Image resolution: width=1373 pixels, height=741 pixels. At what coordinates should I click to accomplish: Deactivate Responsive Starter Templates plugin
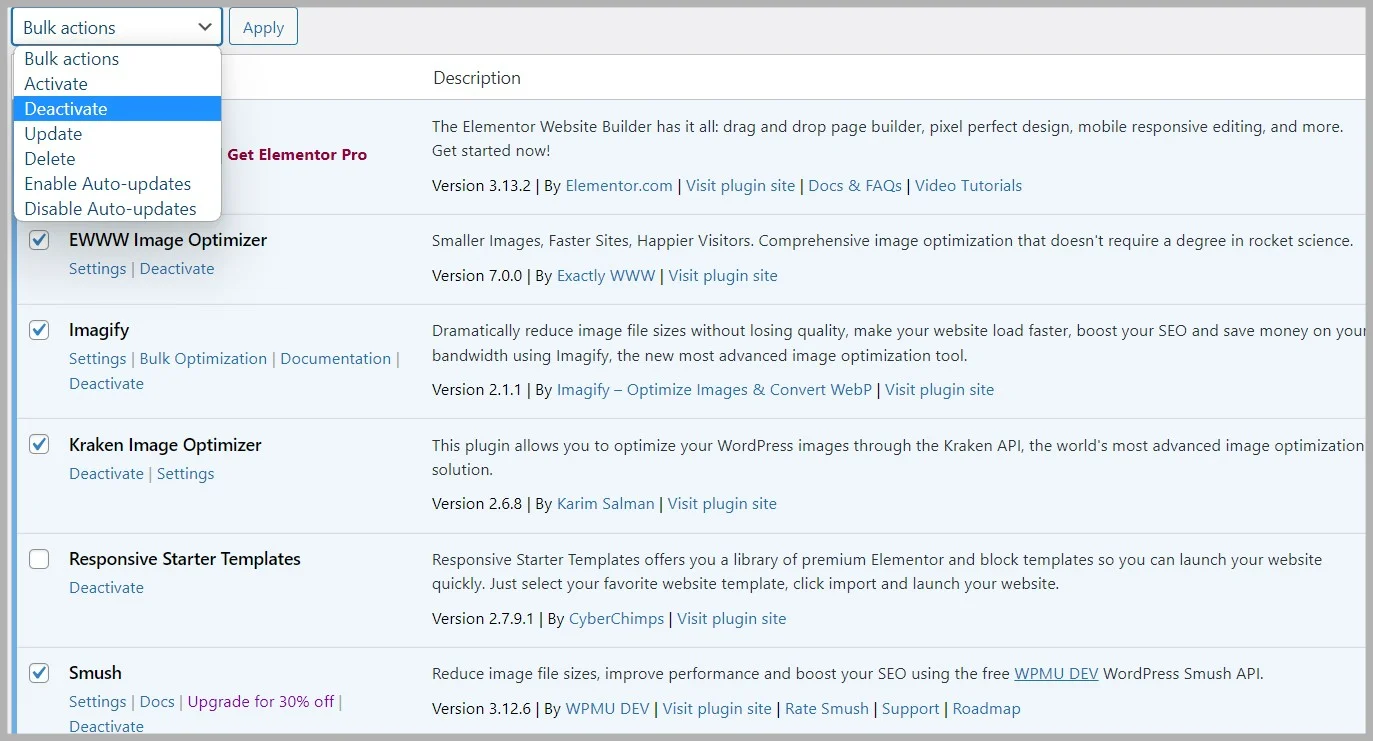click(106, 588)
